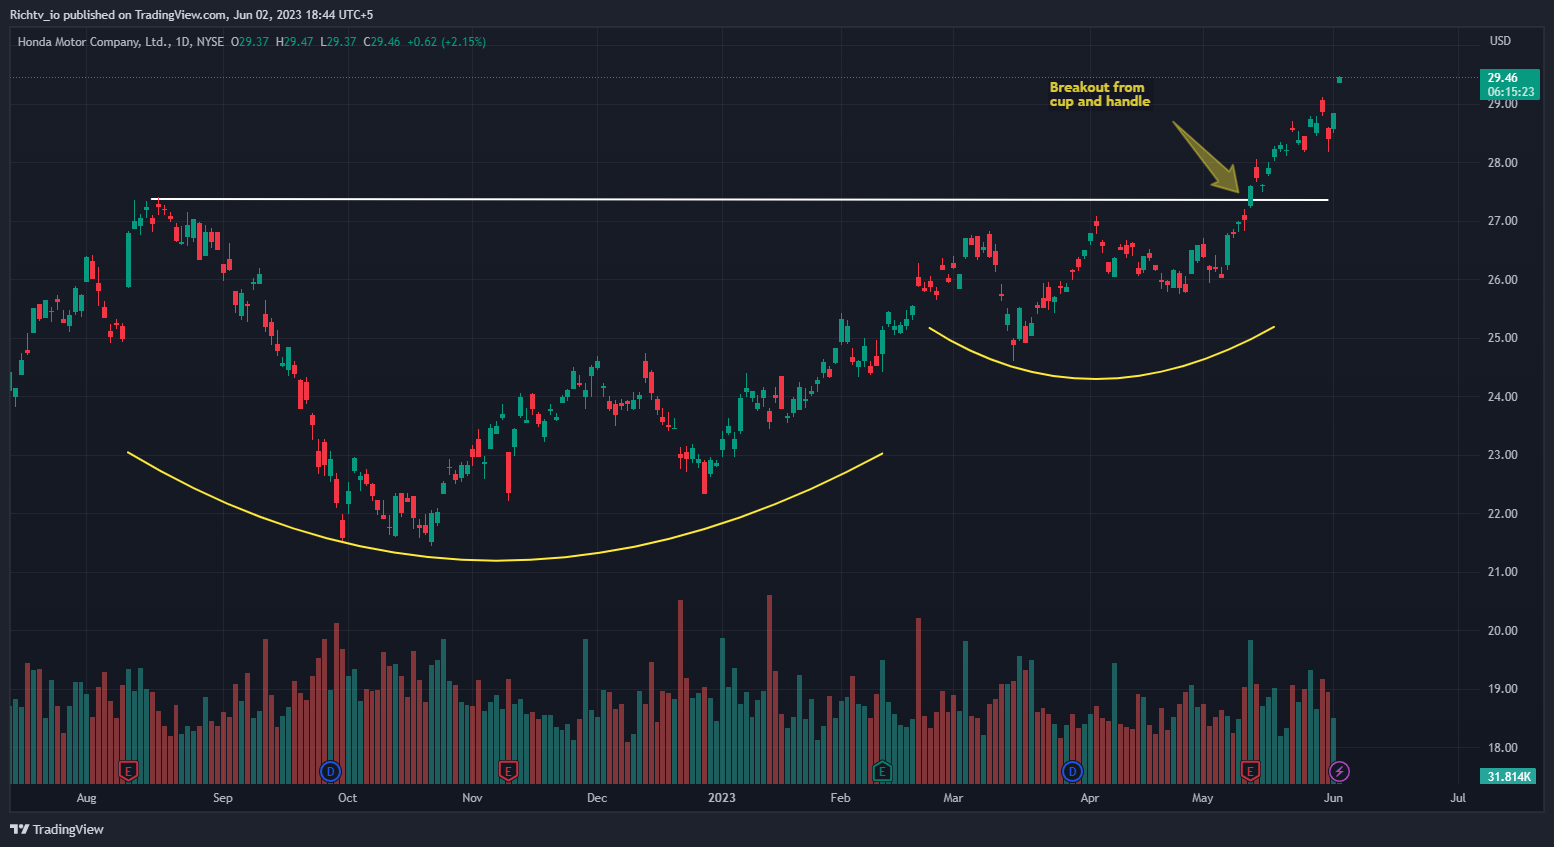The width and height of the screenshot is (1554, 847).
Task: Click the low value L29.37
Action: [338, 42]
